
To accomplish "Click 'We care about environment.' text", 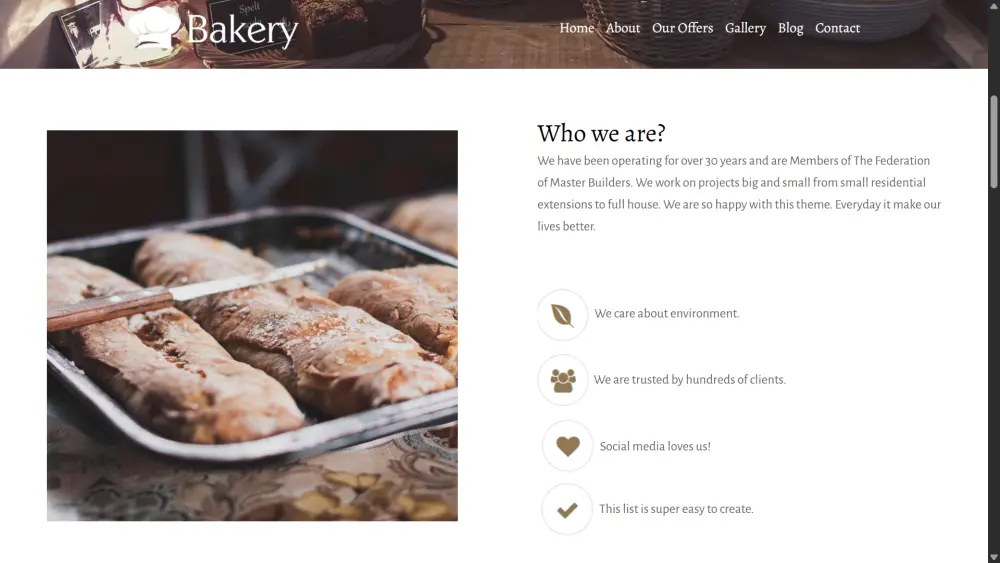I will [x=666, y=314].
